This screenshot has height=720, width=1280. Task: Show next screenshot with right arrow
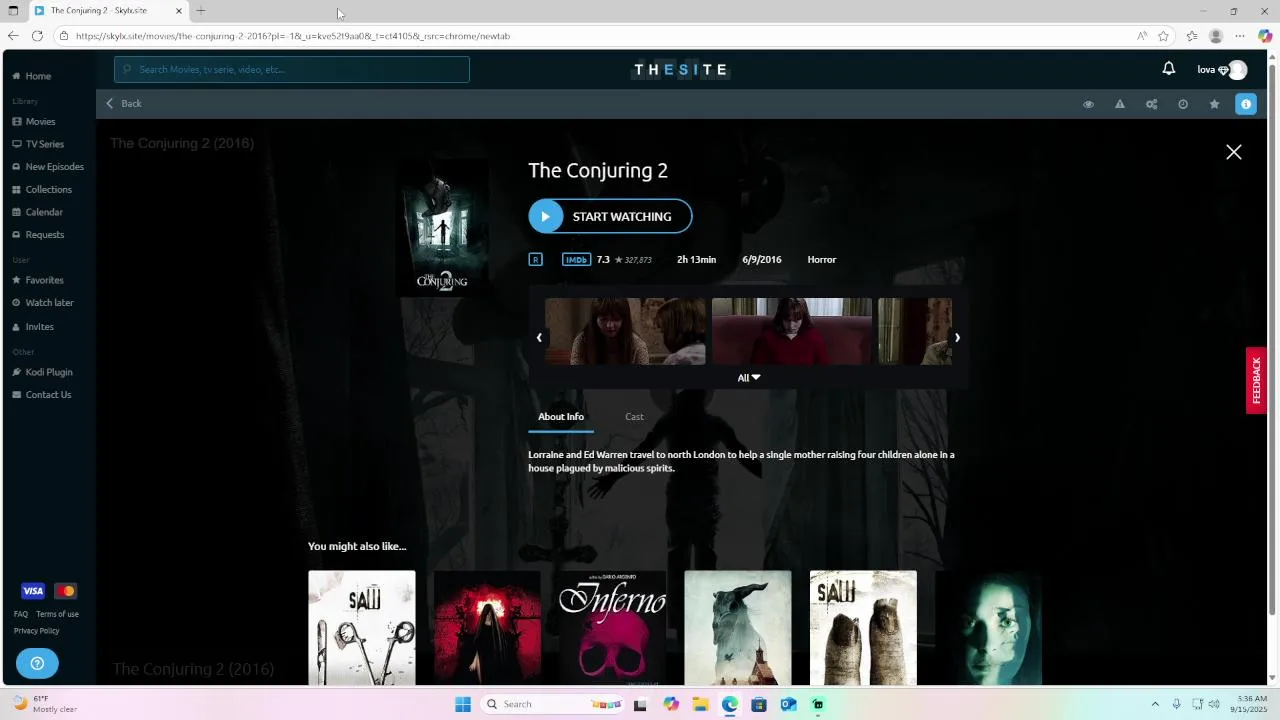[957, 337]
